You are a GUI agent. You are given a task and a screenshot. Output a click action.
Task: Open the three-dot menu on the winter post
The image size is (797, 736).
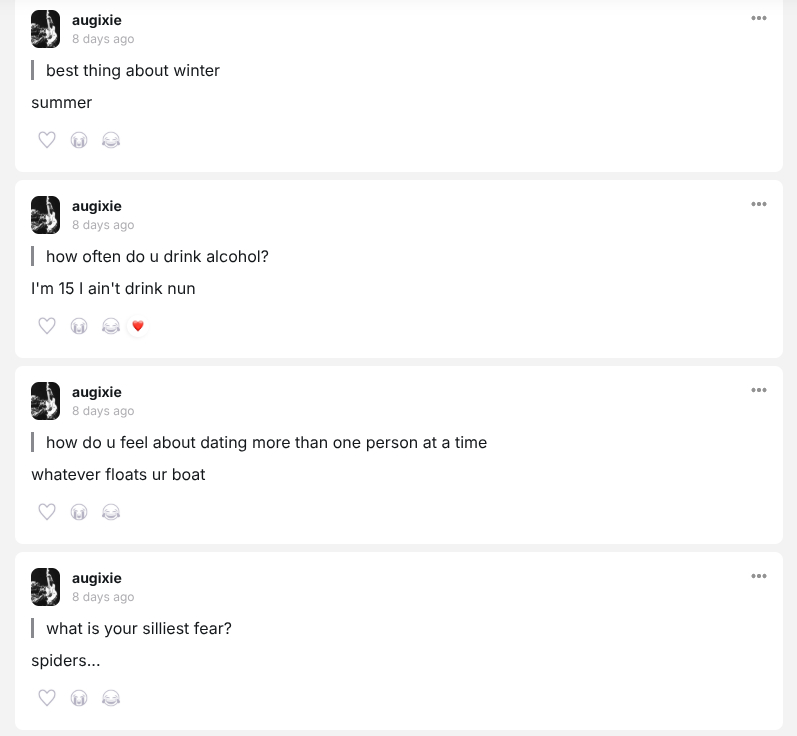click(758, 18)
